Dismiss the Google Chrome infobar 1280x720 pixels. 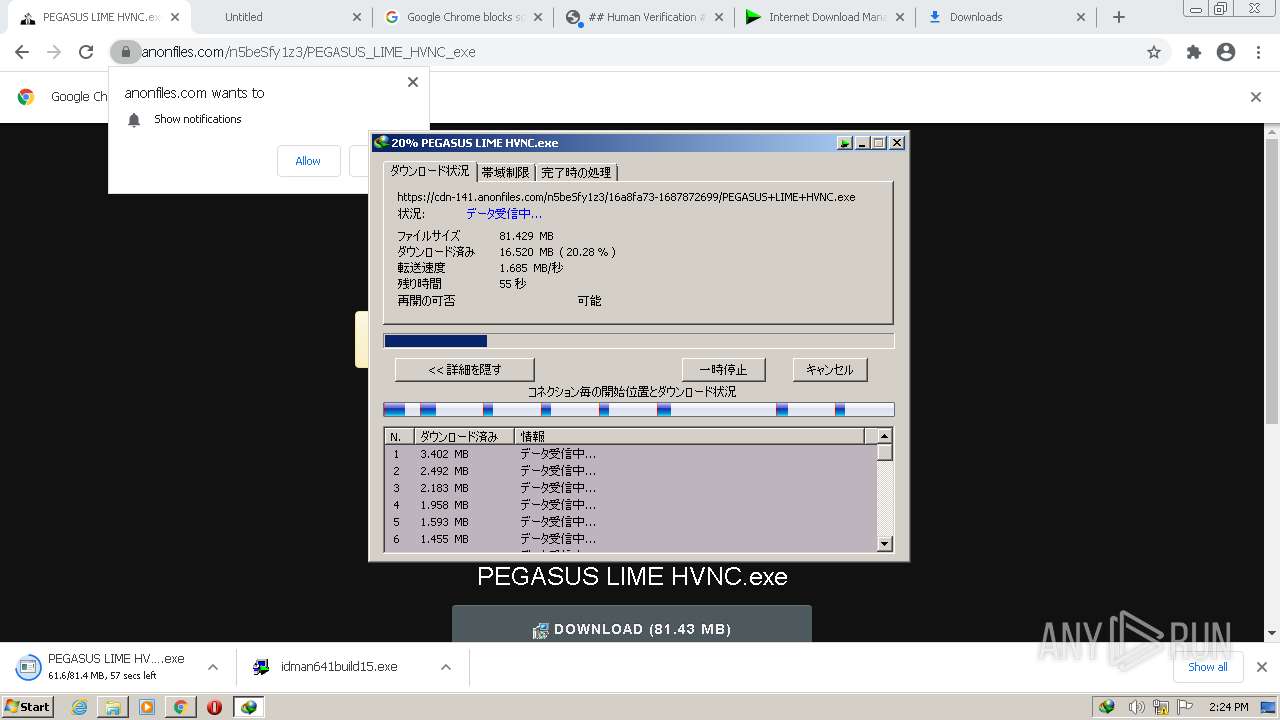pos(1256,97)
